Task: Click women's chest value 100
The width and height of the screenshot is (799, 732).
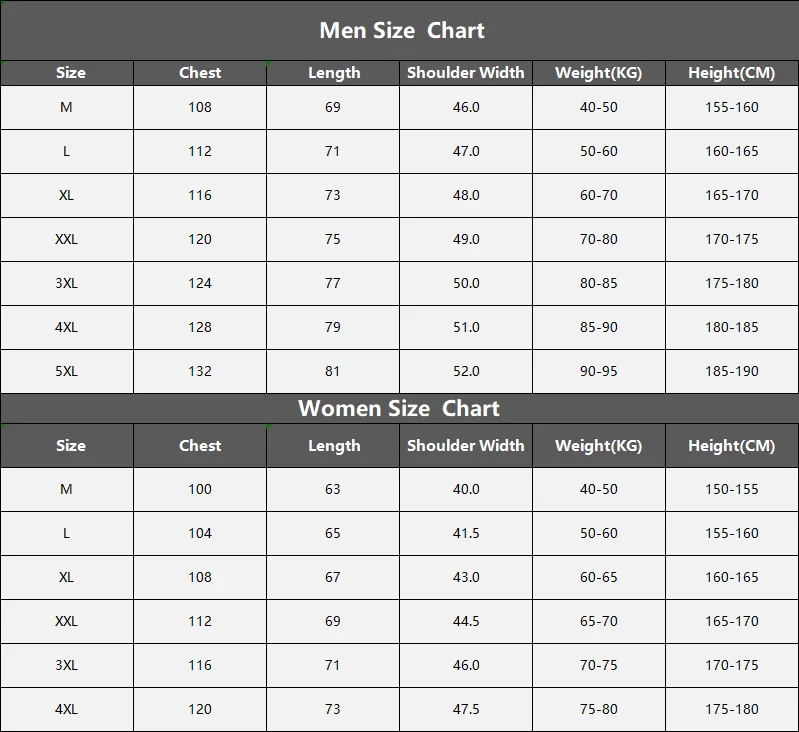Action: point(200,489)
